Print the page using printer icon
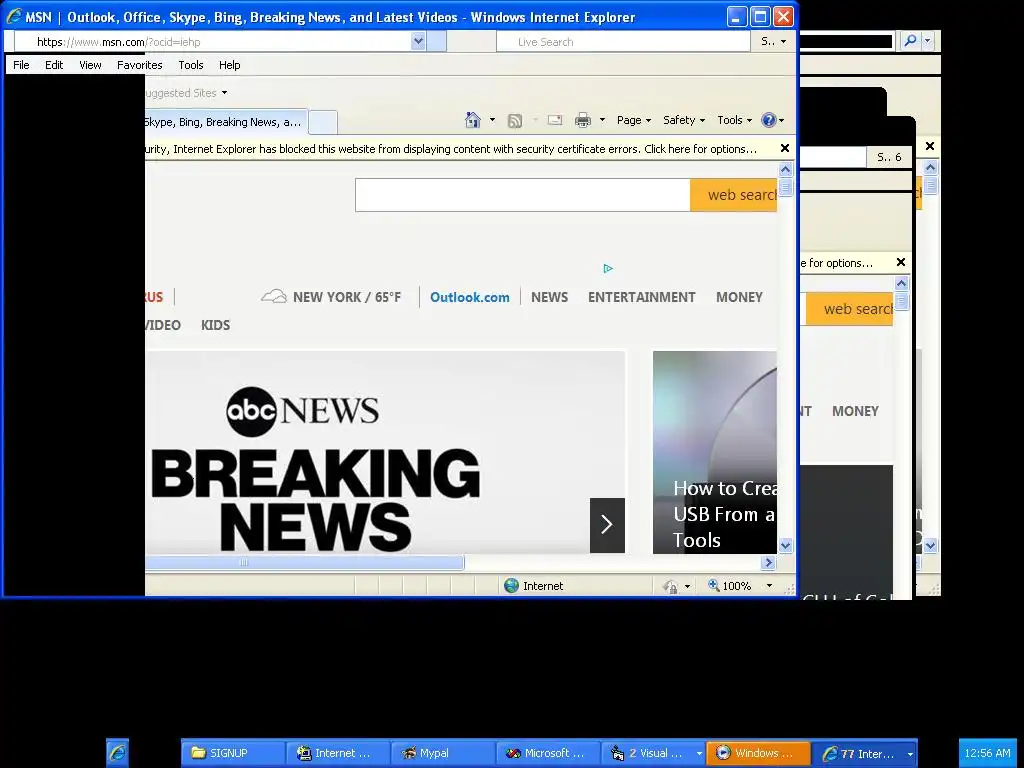The height and width of the screenshot is (768, 1024). point(583,120)
